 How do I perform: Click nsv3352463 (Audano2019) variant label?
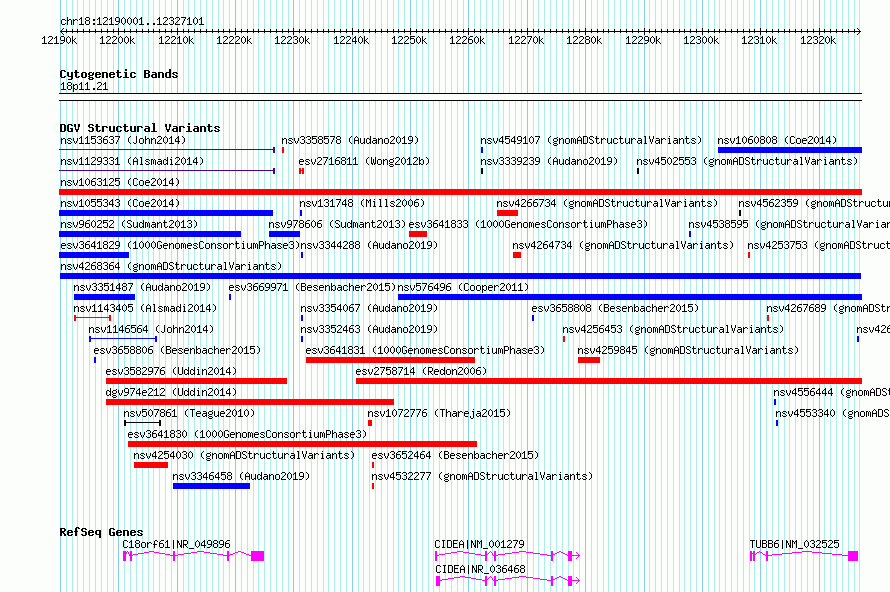coord(370,329)
